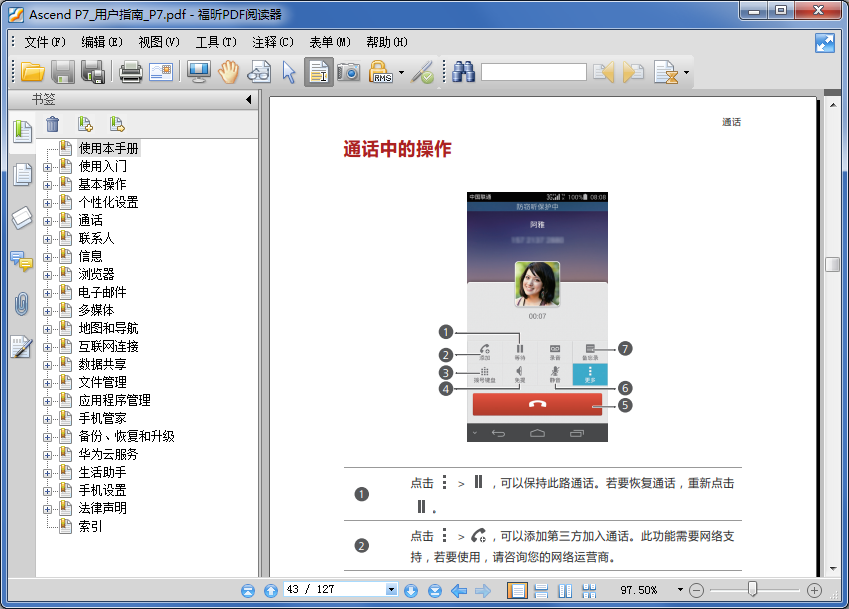849x609 pixels.
Task: Expand the 通话 bookmark node
Action: click(x=48, y=221)
